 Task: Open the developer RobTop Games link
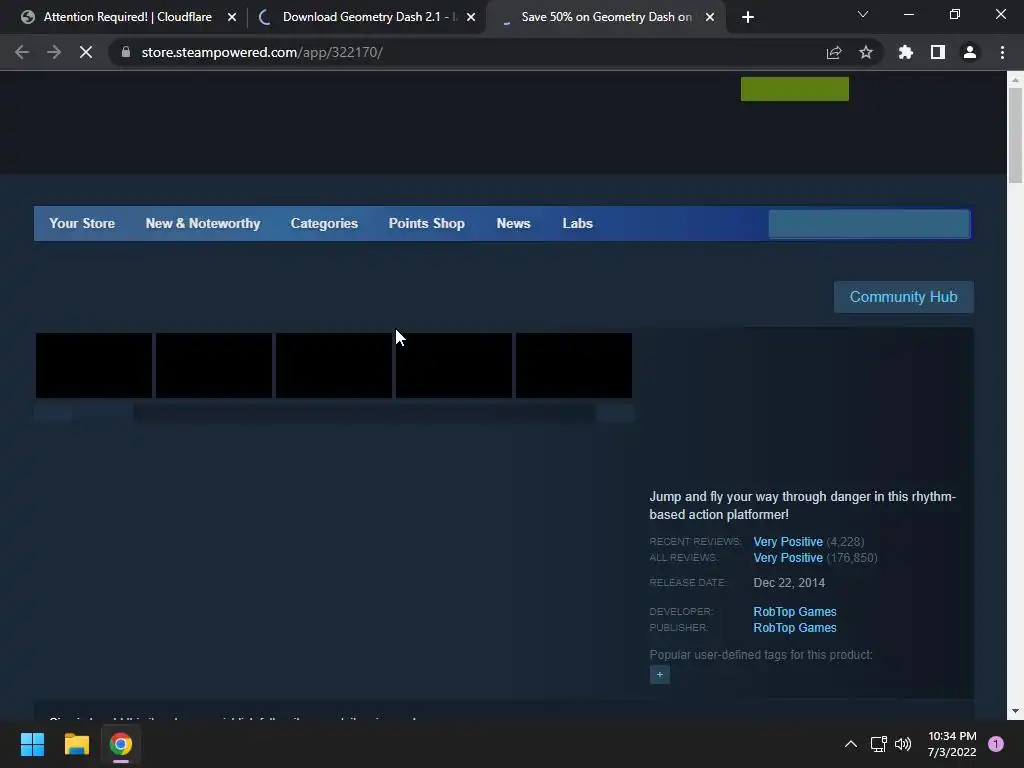795,612
